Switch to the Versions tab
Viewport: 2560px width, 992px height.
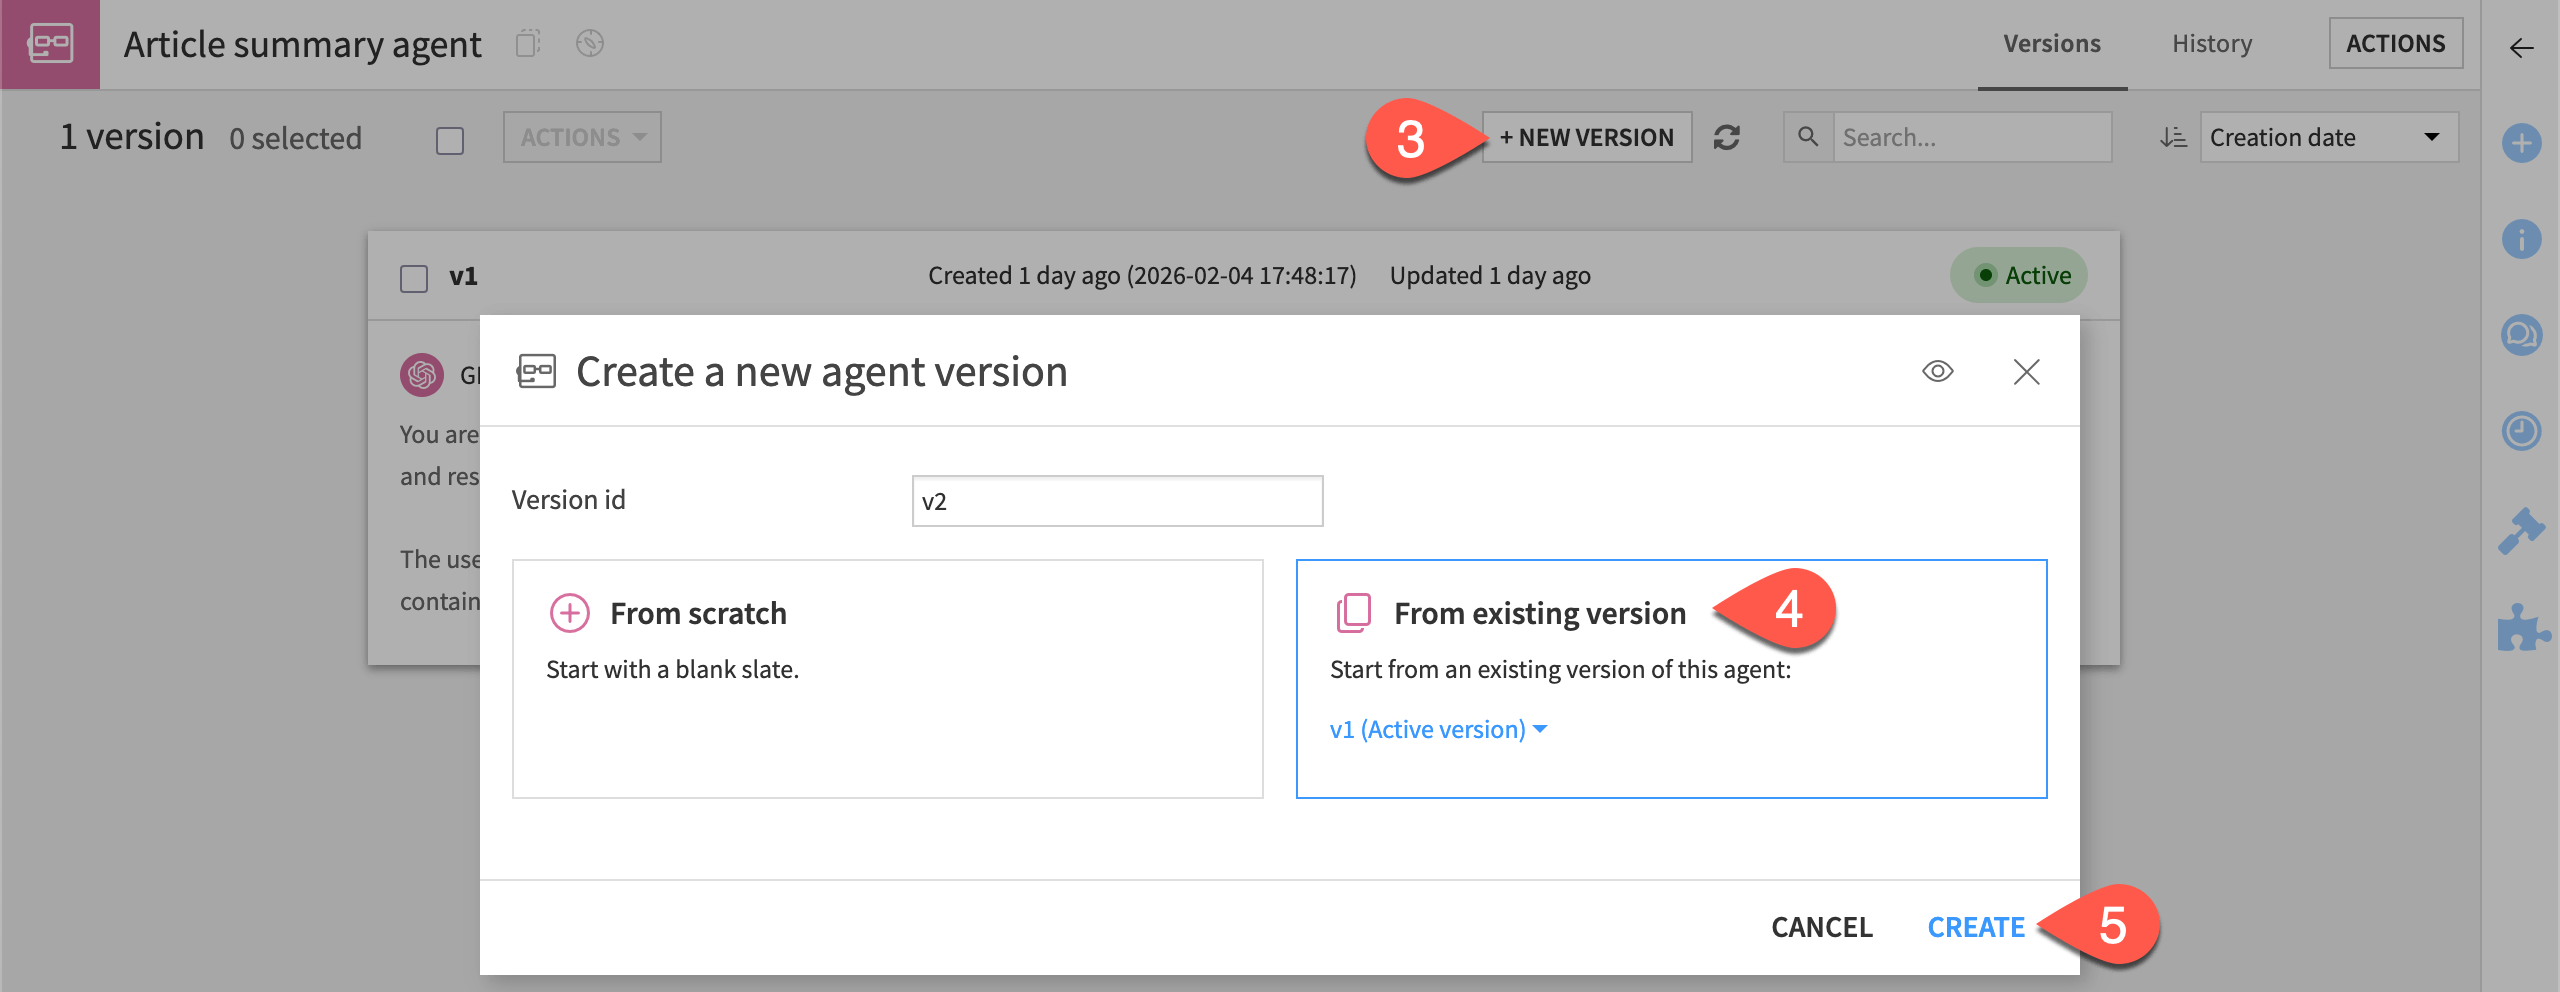click(x=2051, y=43)
